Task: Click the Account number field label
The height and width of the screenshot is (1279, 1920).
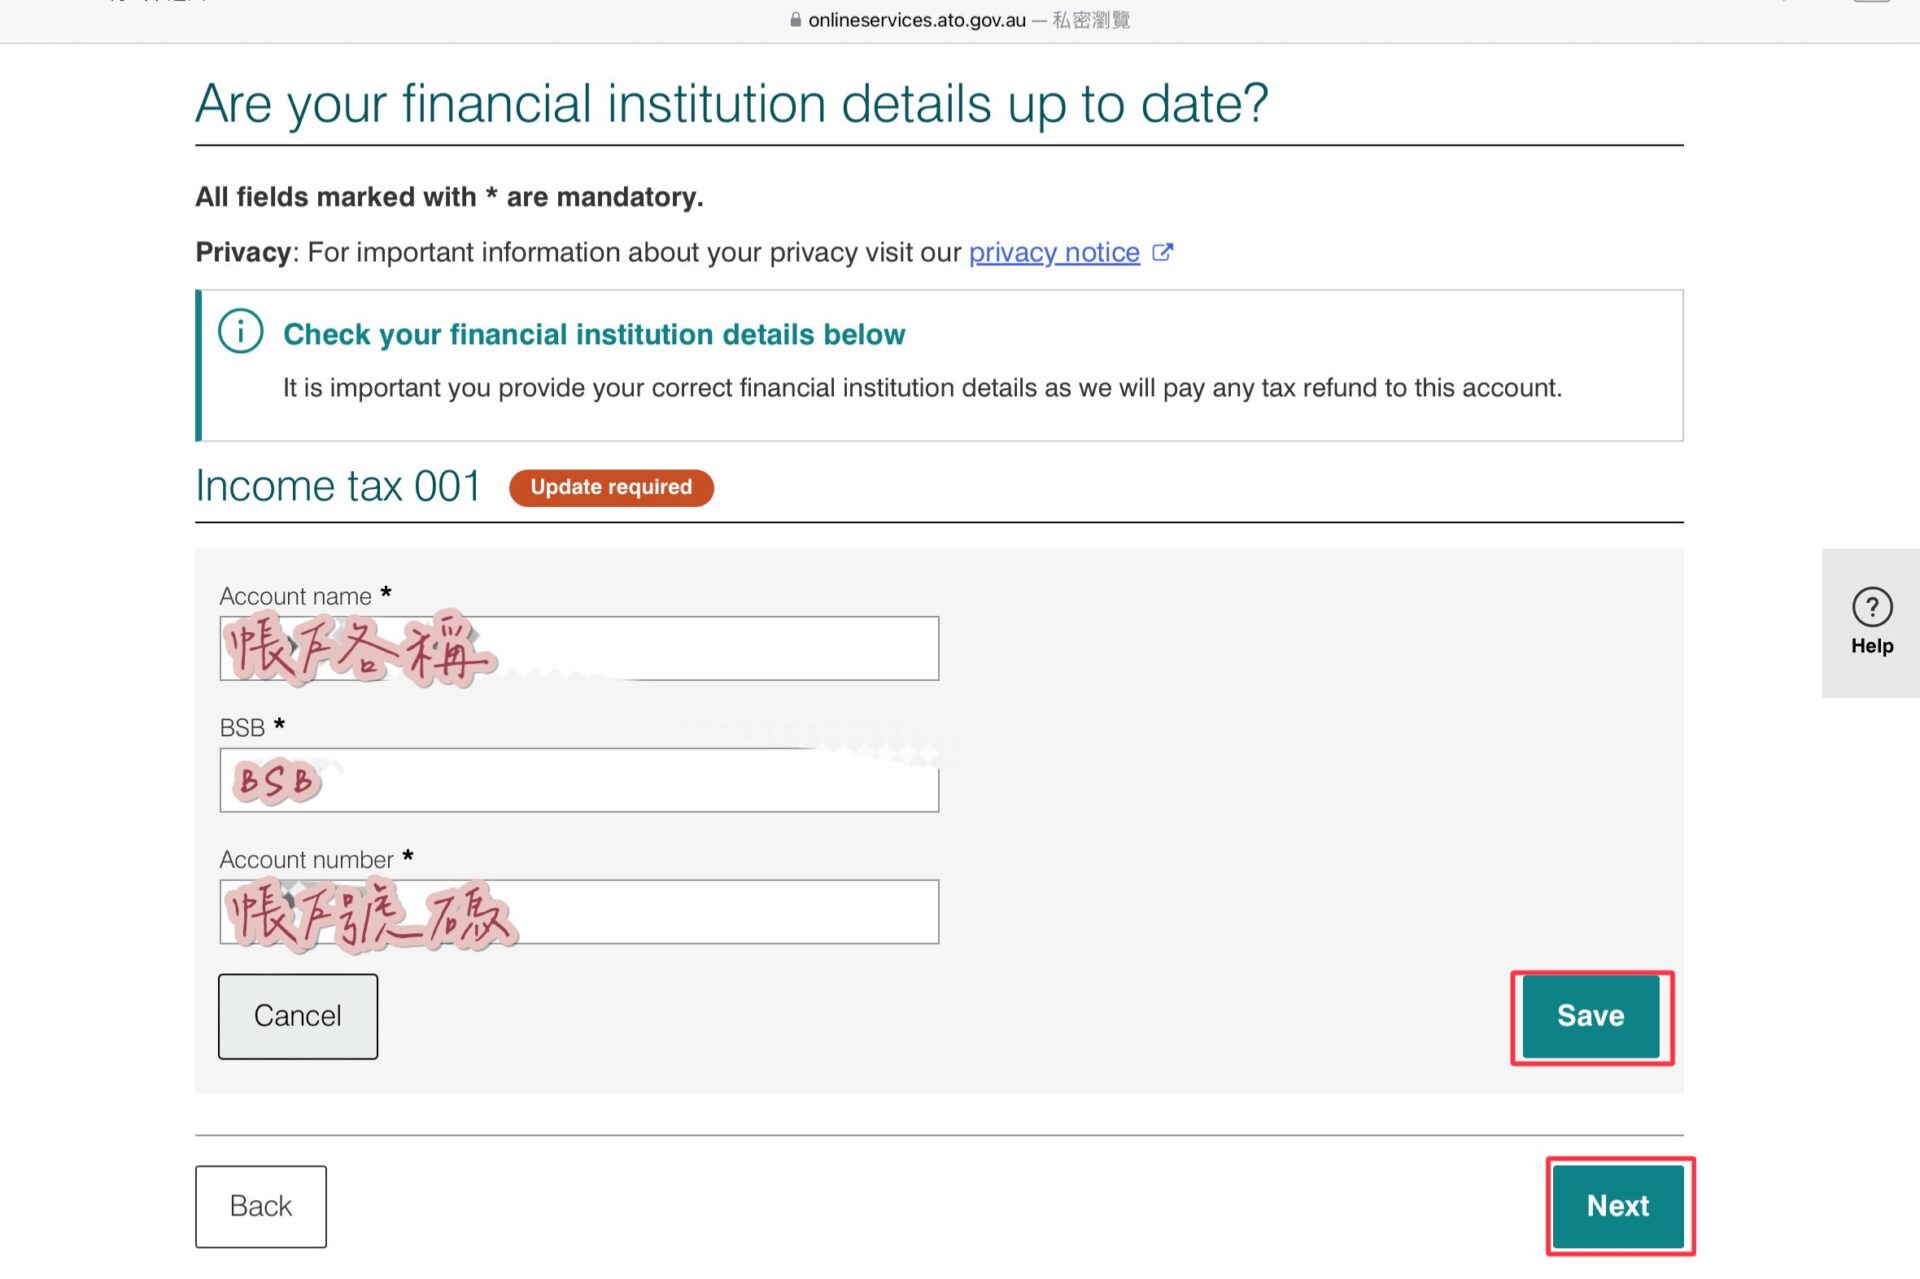Action: (x=306, y=859)
